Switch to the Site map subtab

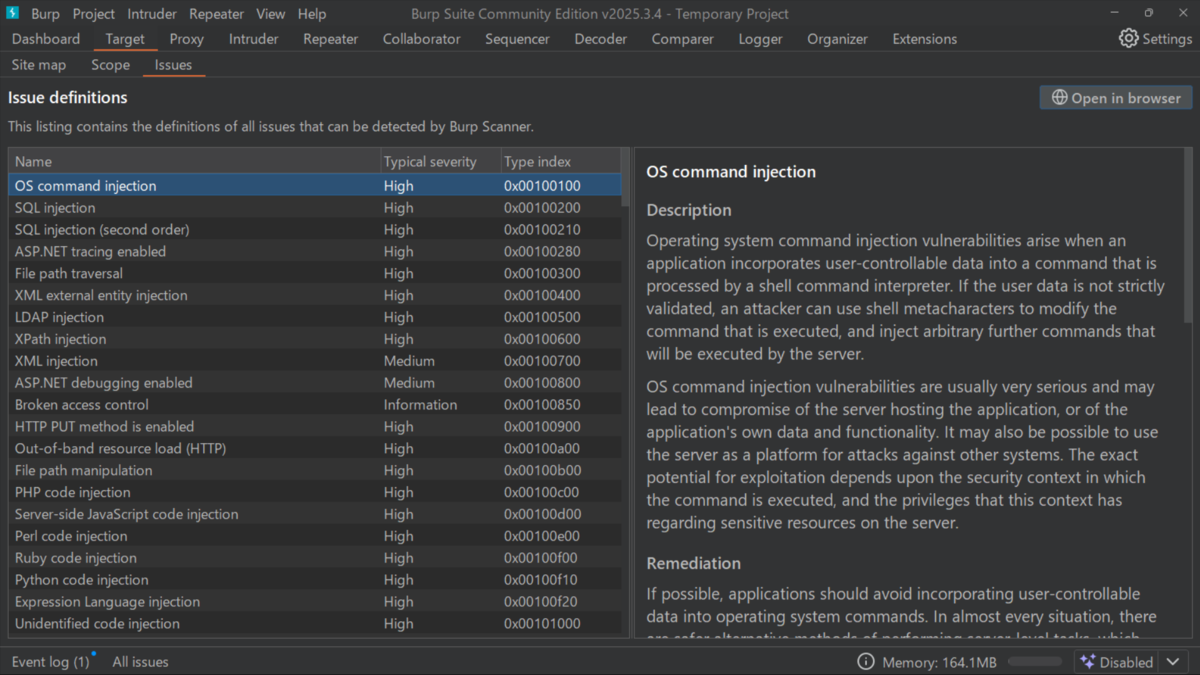click(x=39, y=65)
